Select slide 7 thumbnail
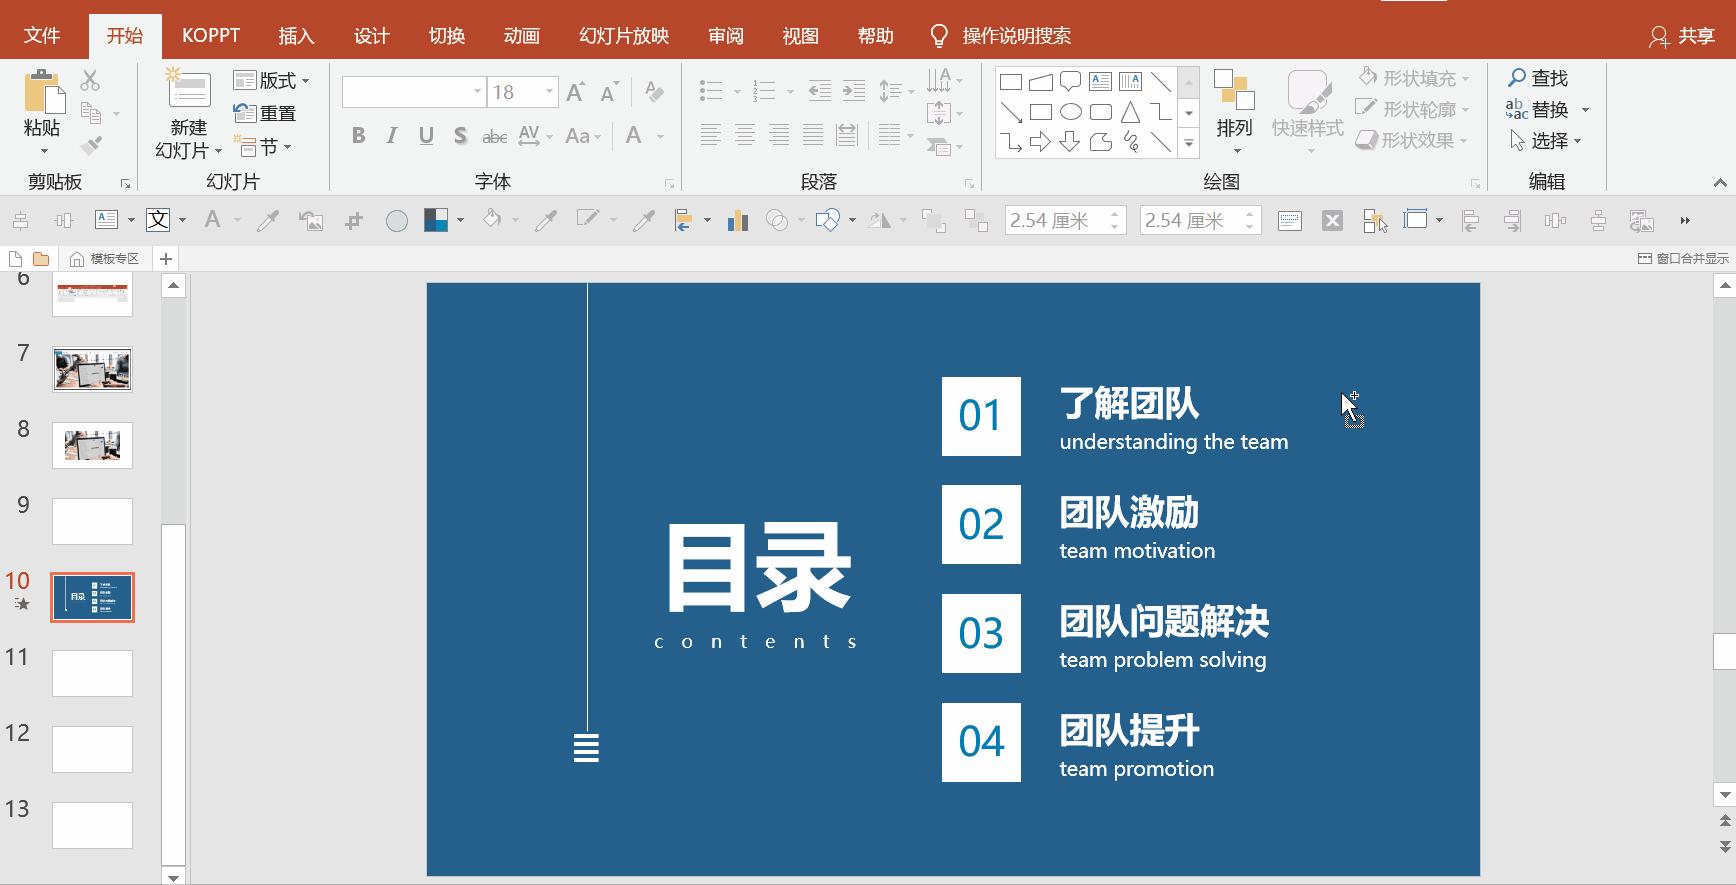 [x=92, y=369]
